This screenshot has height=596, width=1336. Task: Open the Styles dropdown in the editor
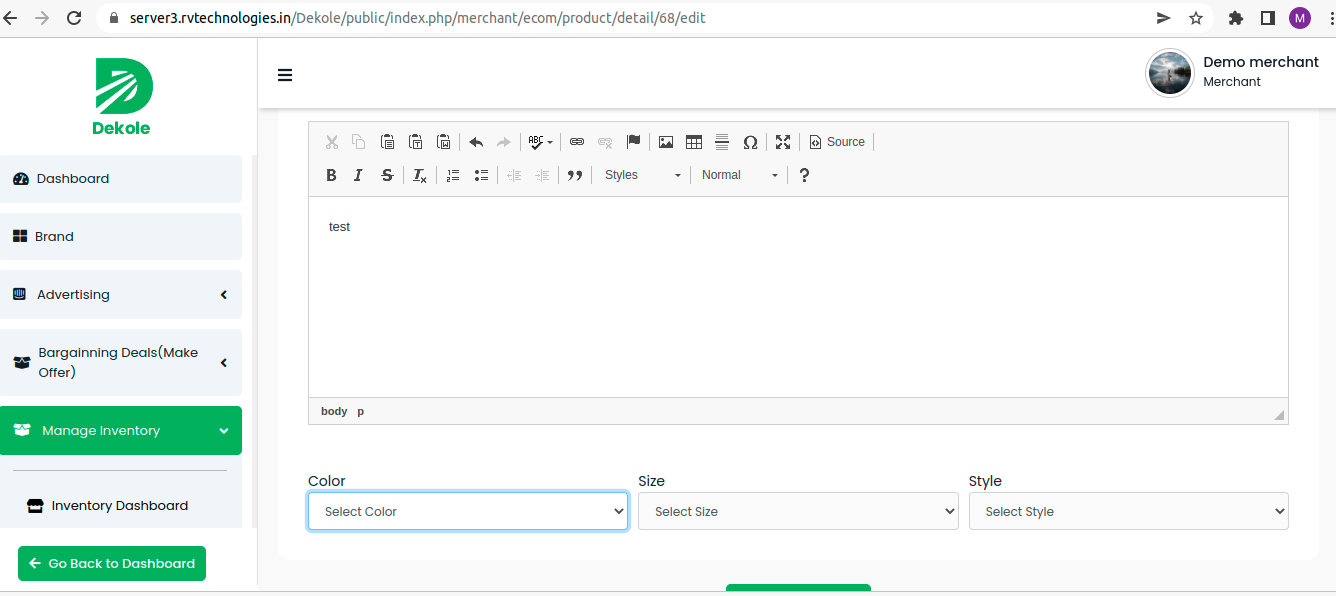pos(642,175)
